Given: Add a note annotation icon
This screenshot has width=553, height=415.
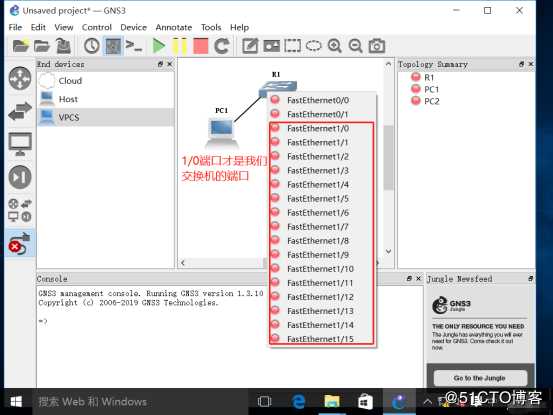Looking at the screenshot, I should pyautogui.click(x=250, y=46).
